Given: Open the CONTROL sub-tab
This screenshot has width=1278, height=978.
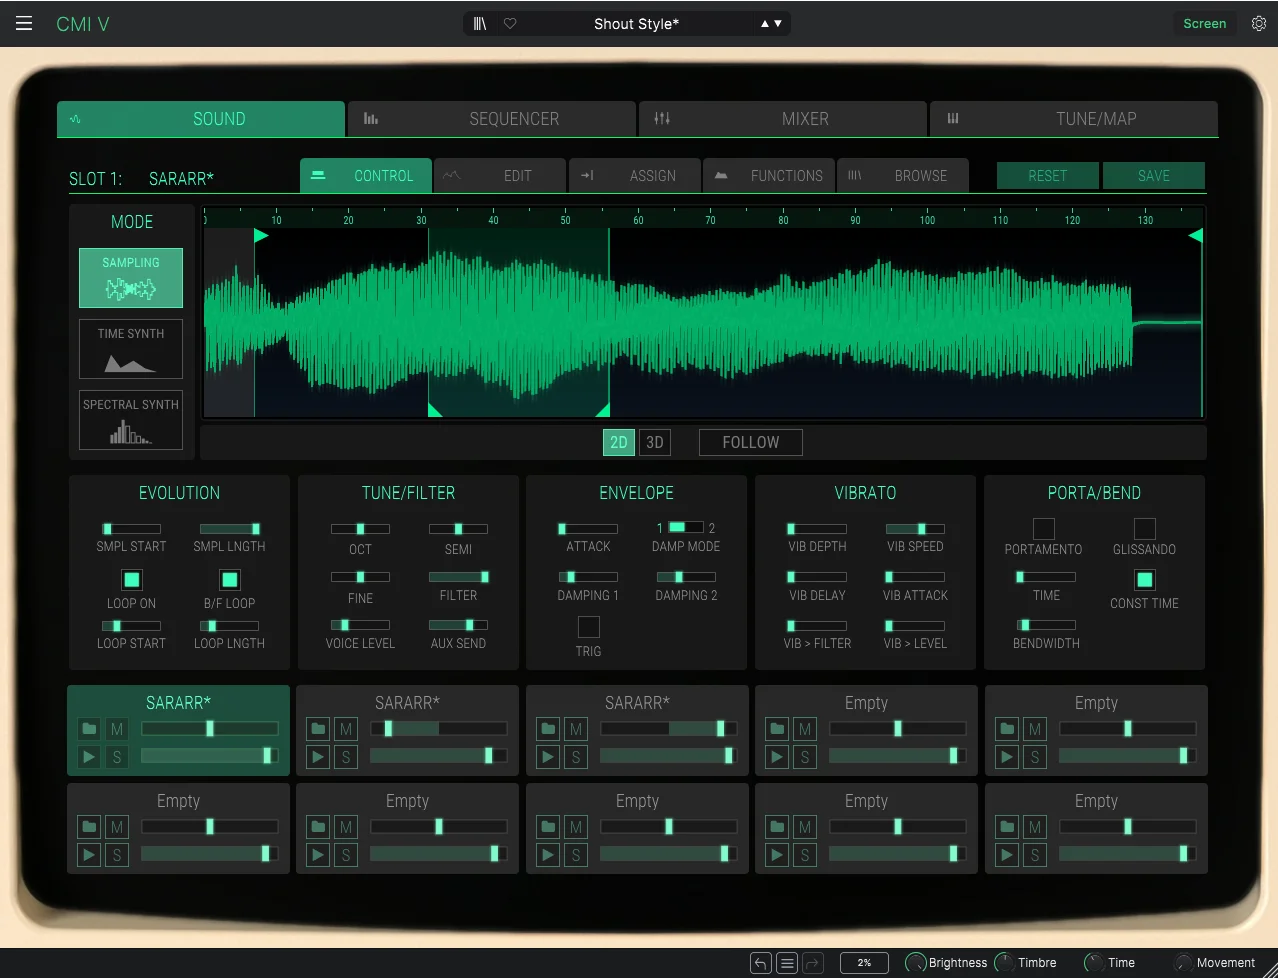Looking at the screenshot, I should point(366,175).
